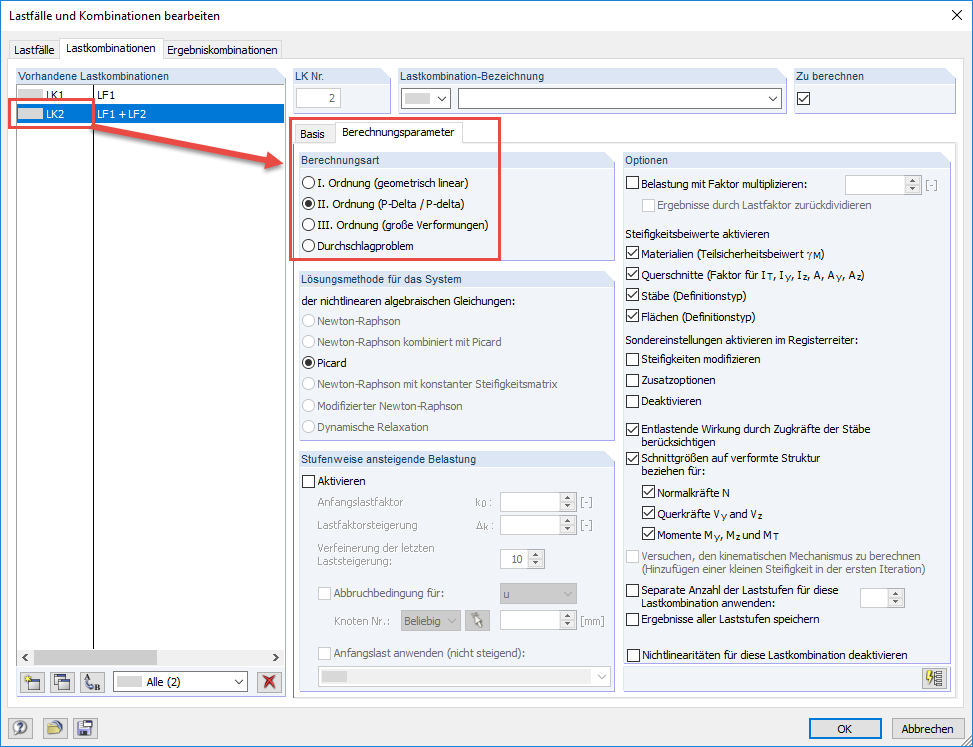Check Ergebnisse aller Laststufen speichern
Image resolution: width=973 pixels, height=747 pixels.
632,619
